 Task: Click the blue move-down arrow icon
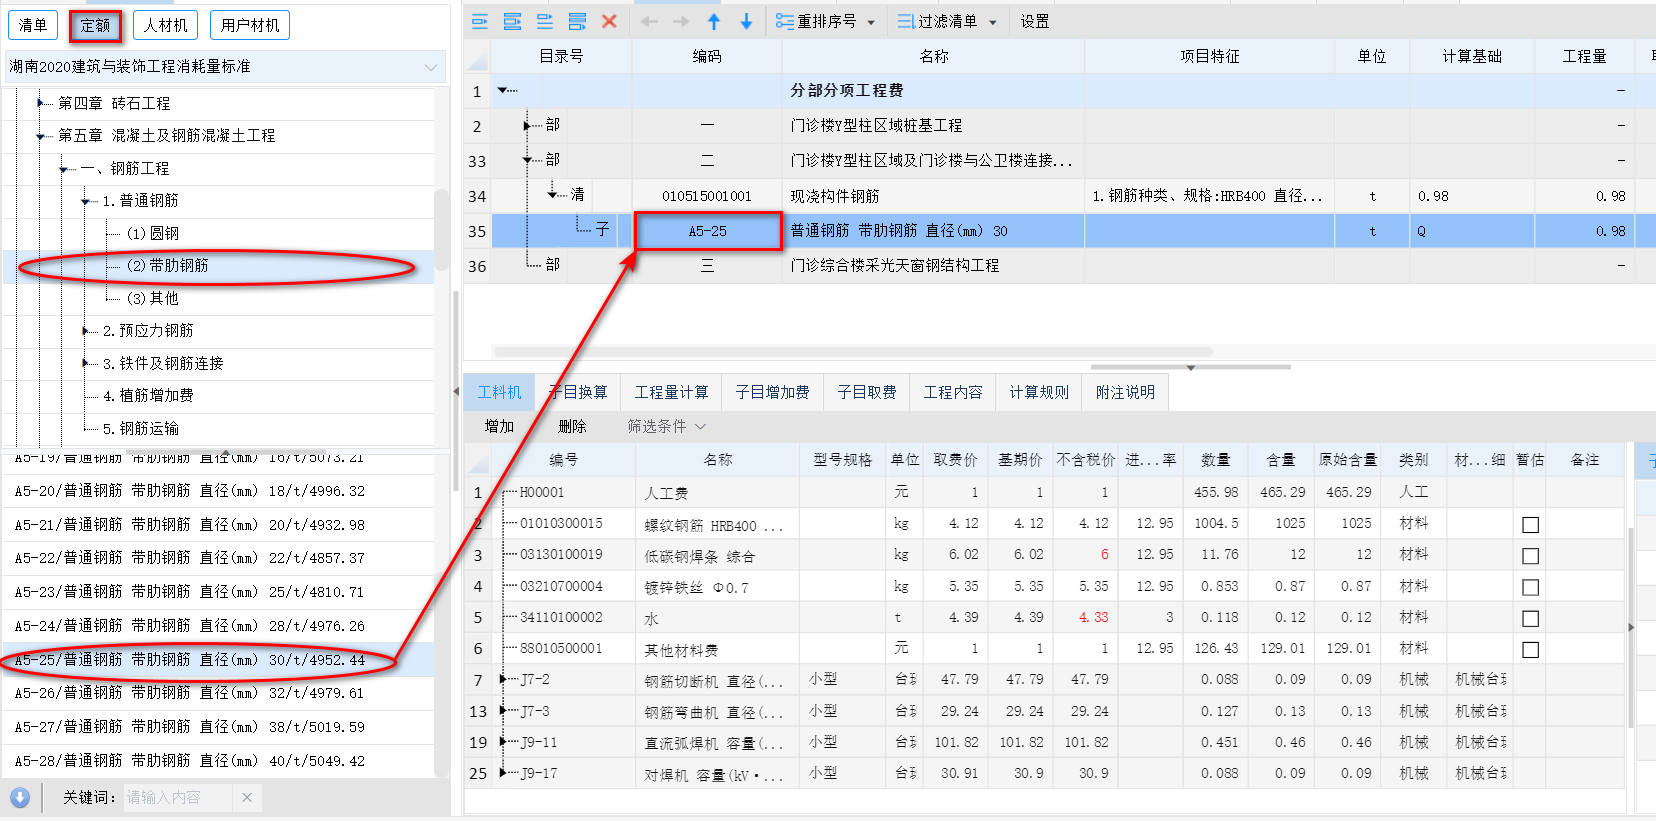pyautogui.click(x=746, y=21)
